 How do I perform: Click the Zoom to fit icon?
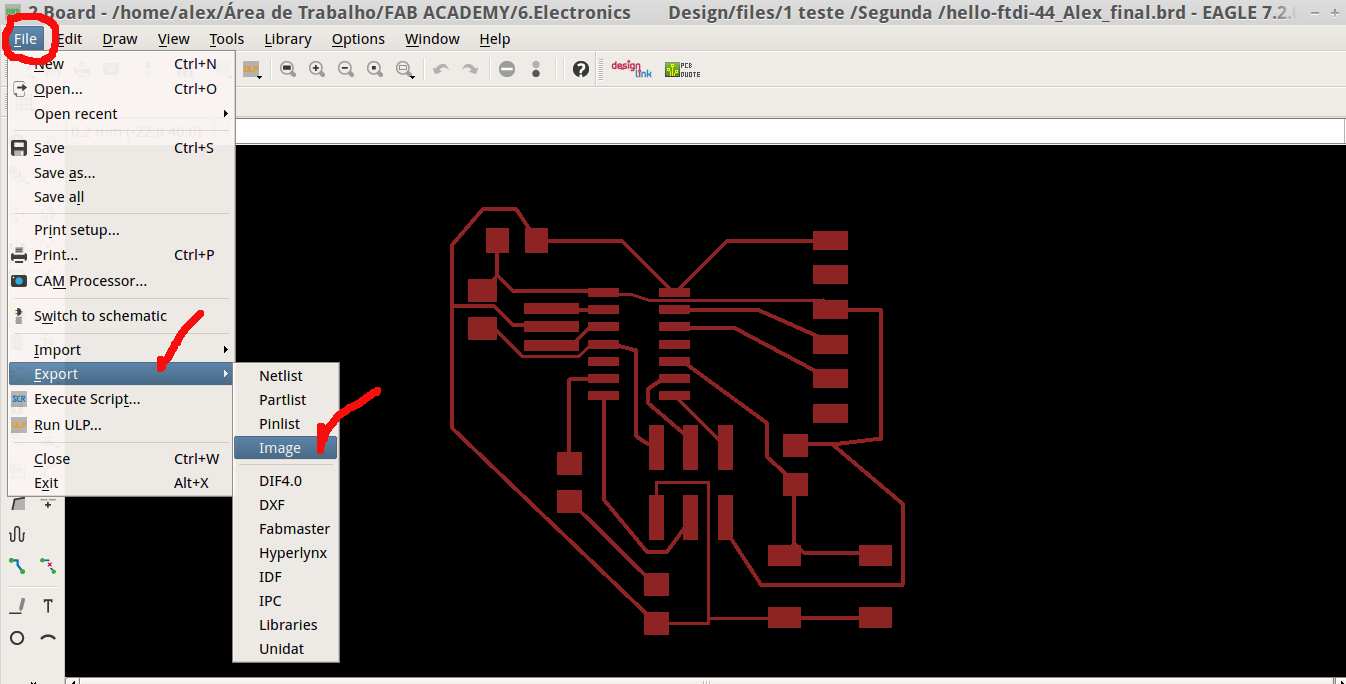pyautogui.click(x=288, y=69)
